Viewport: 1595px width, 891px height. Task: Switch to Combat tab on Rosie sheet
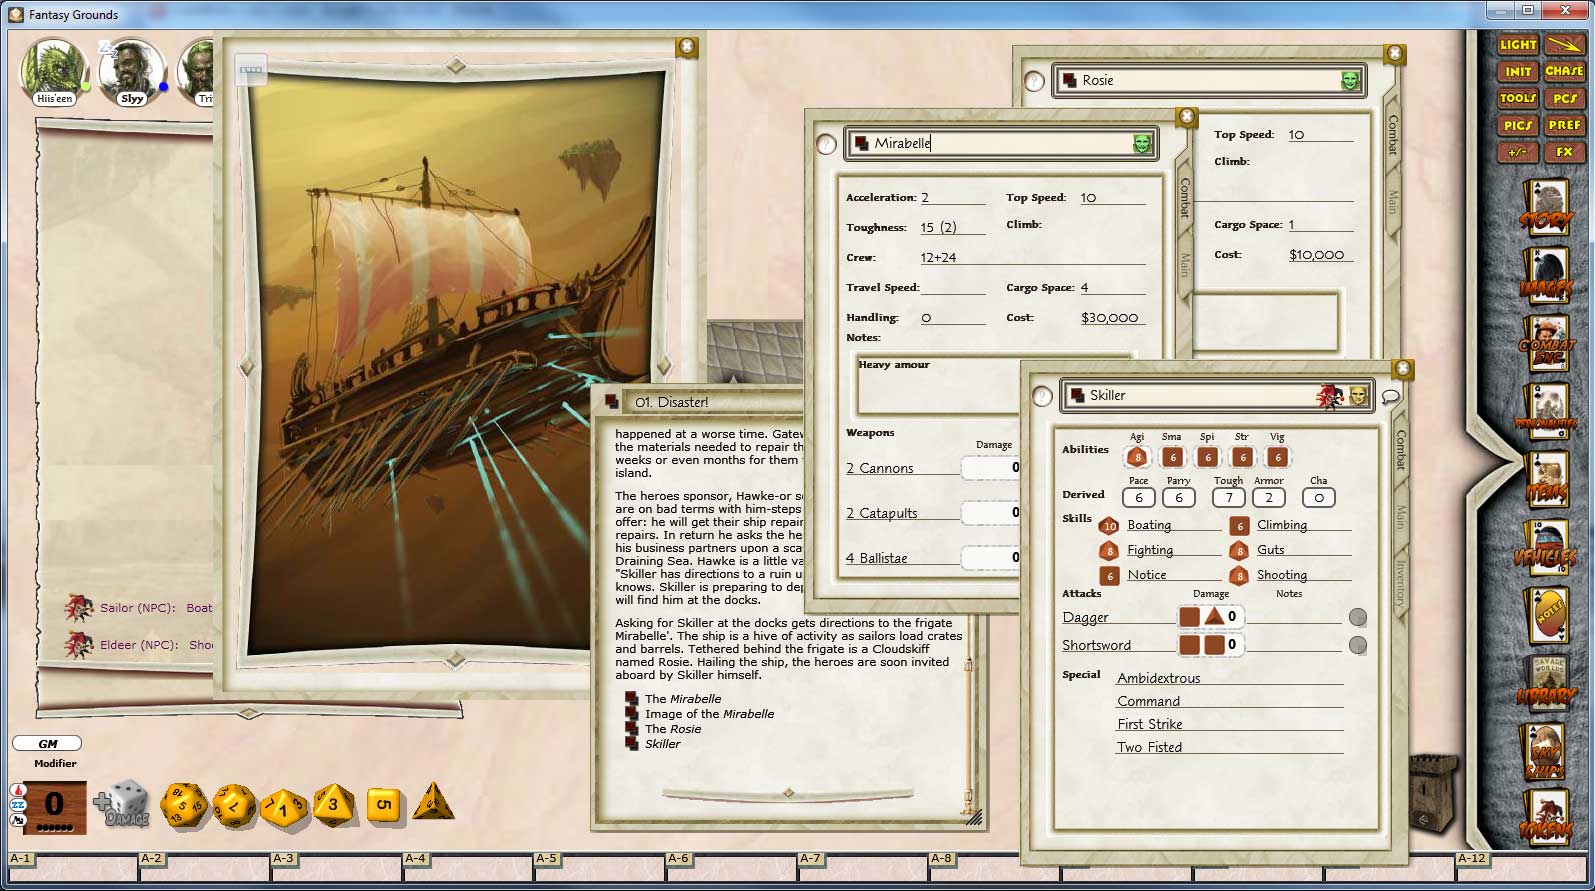[x=1392, y=134]
